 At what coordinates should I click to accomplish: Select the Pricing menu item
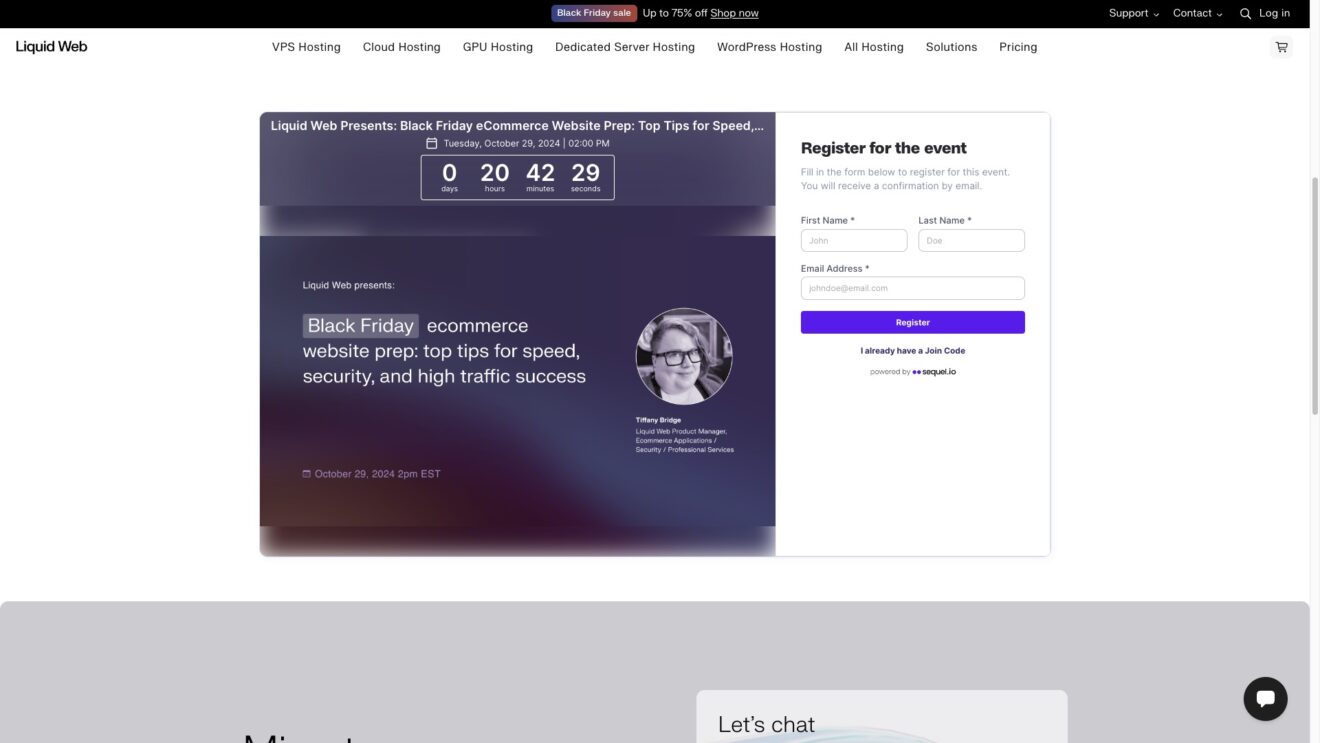pos(1018,47)
